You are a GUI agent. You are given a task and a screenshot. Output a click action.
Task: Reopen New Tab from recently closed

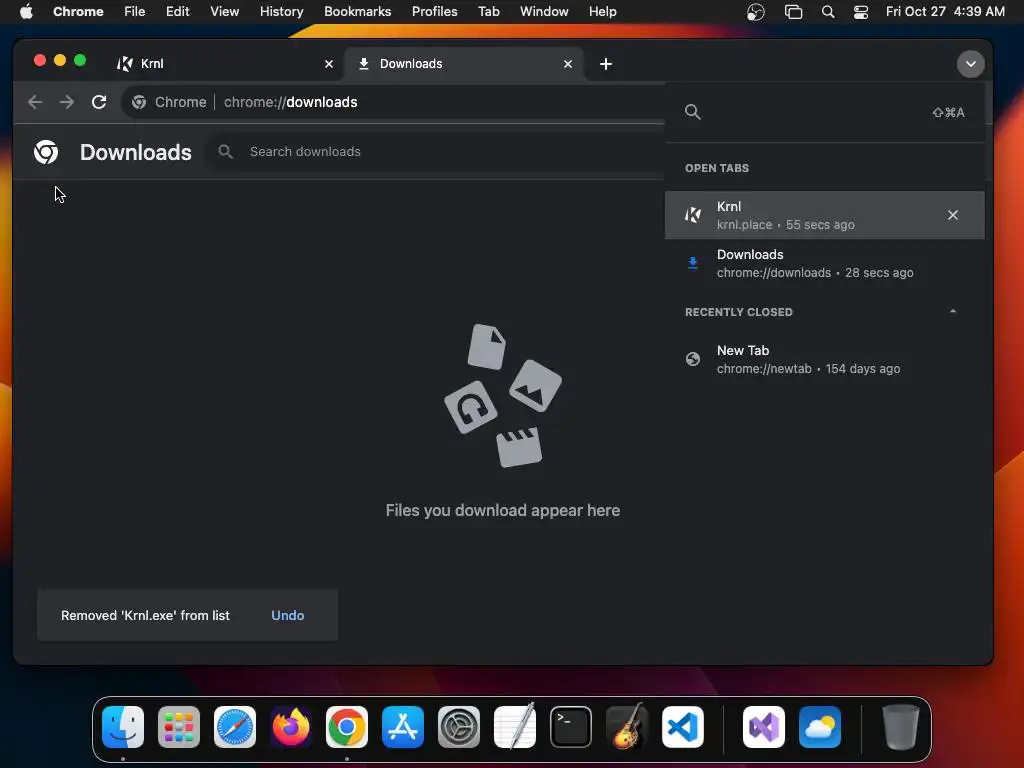[824, 359]
